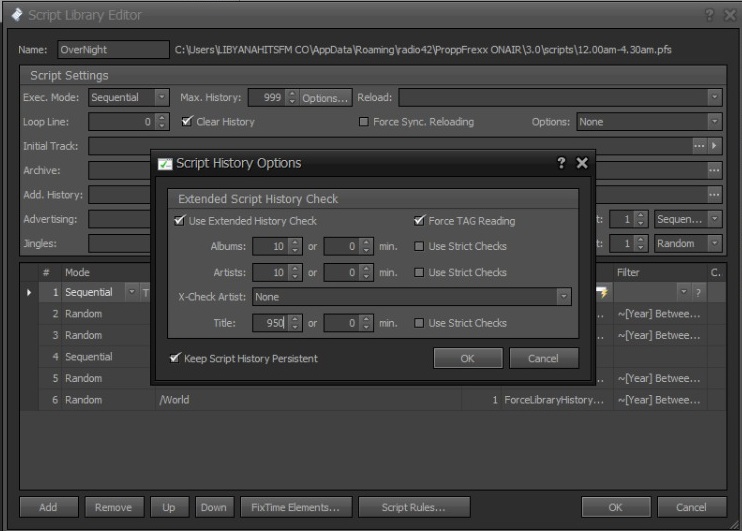
Task: Select the row 1 pointer arrow indicator
Action: 29,292
